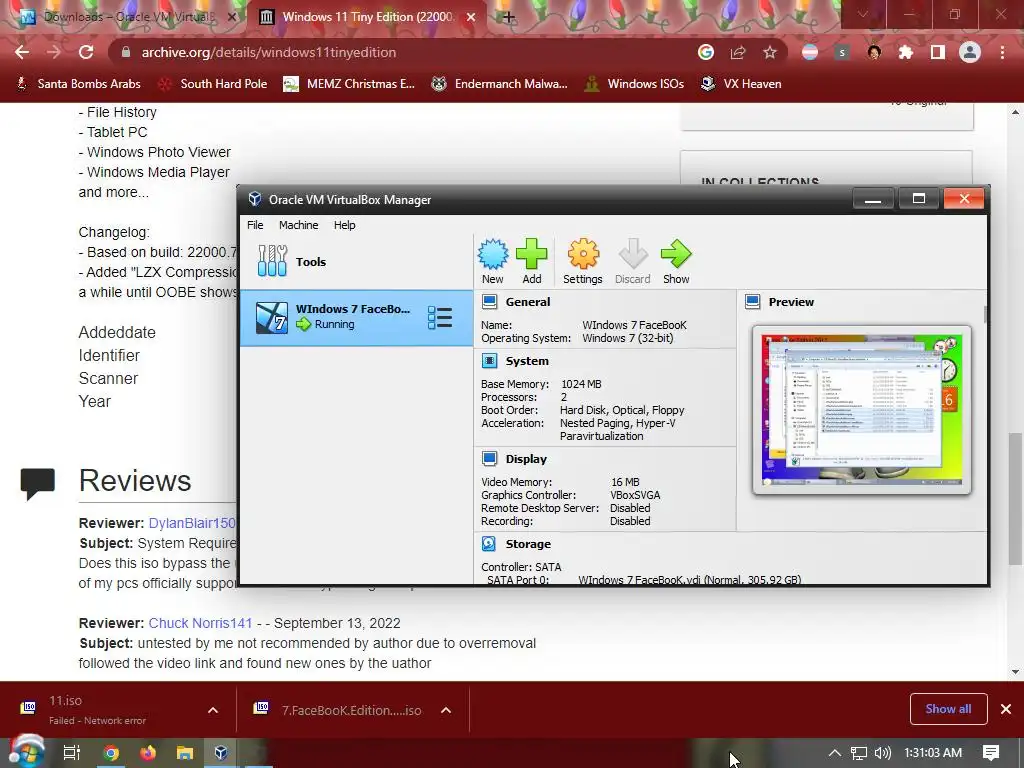Open a new Chrome tab
The height and width of the screenshot is (768, 1024).
click(x=509, y=17)
